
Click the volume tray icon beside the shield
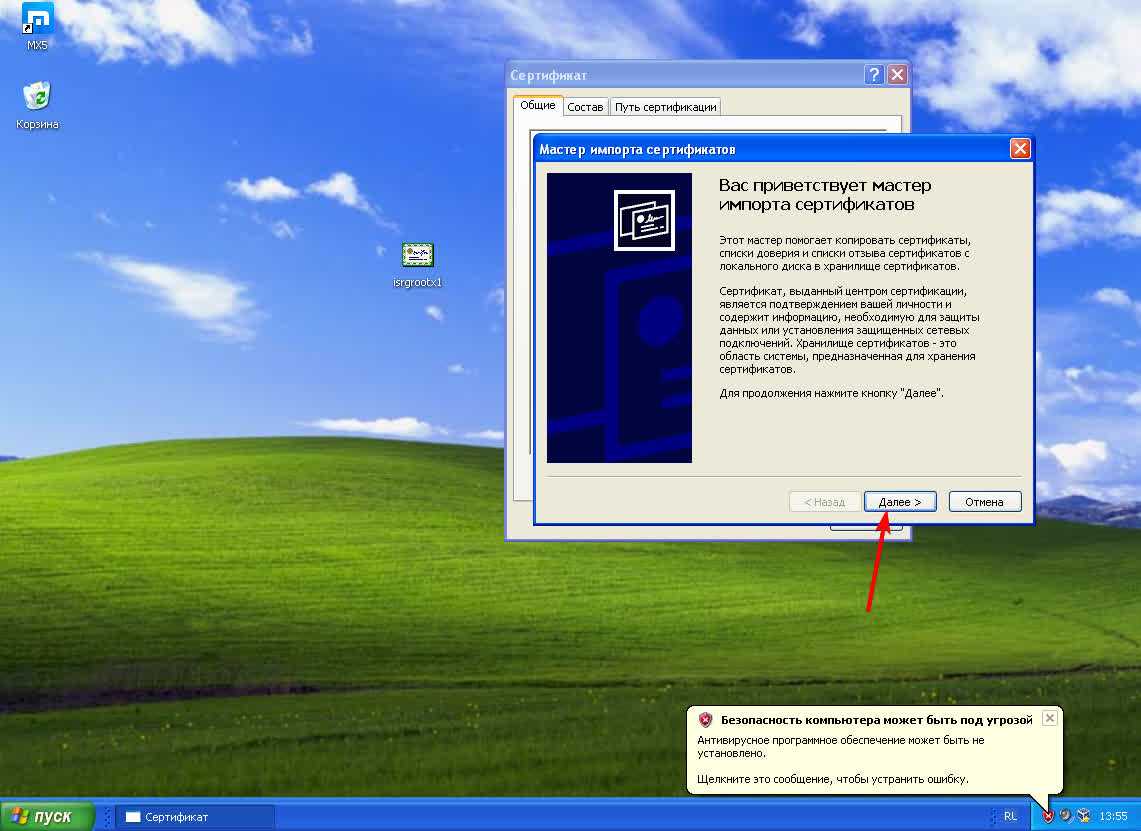1066,816
